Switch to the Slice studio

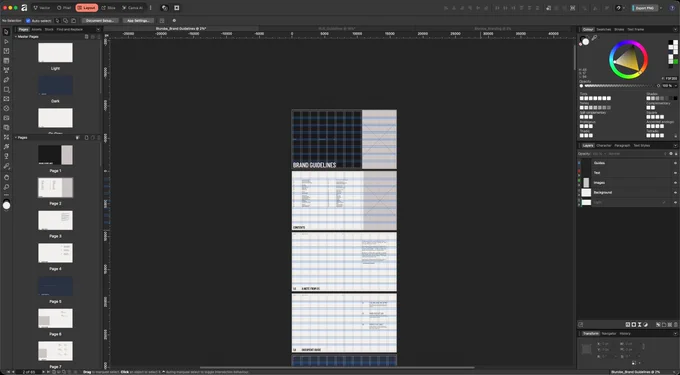pyautogui.click(x=109, y=8)
